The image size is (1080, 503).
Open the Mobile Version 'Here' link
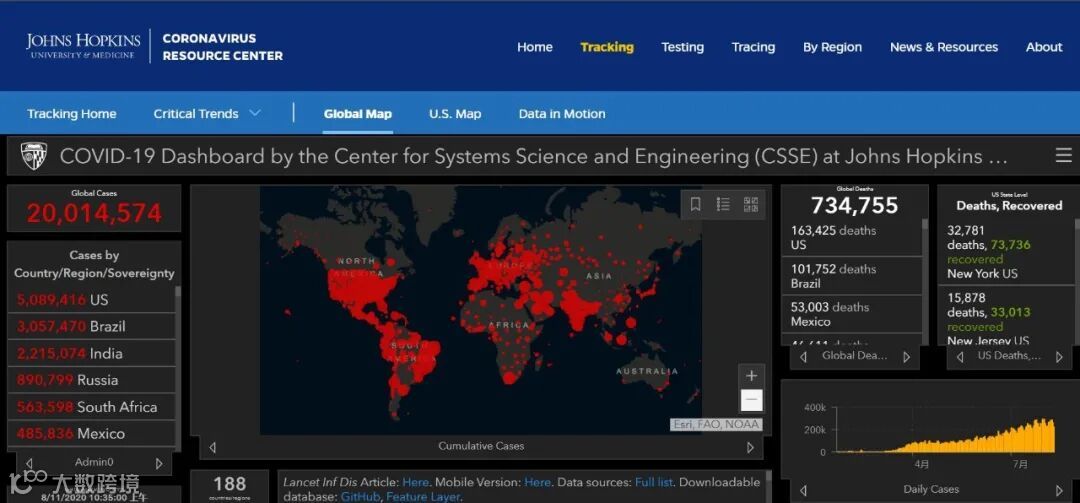537,482
